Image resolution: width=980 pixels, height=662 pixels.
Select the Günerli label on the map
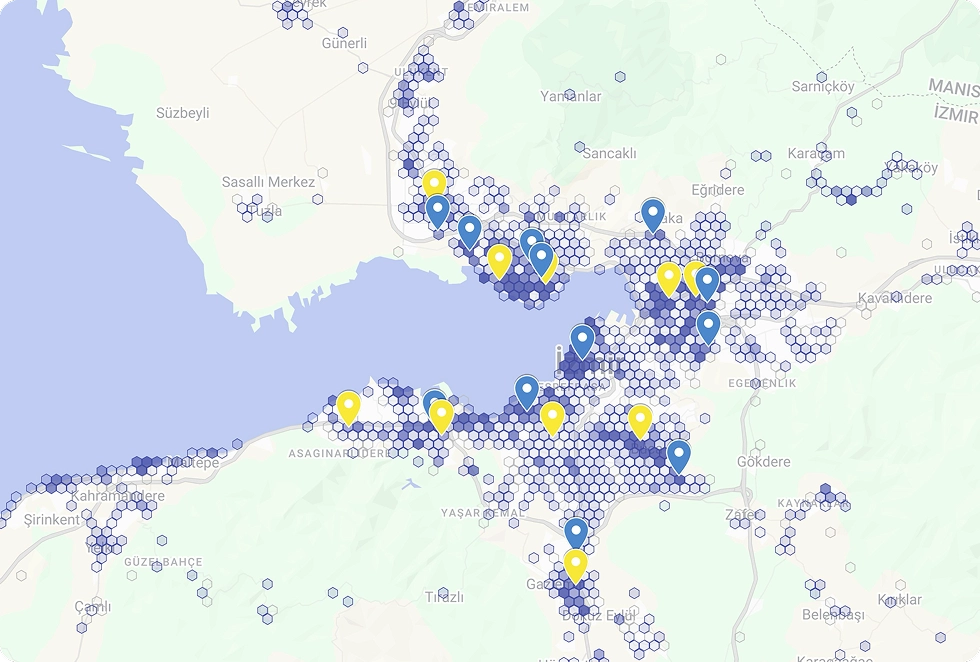(x=344, y=43)
